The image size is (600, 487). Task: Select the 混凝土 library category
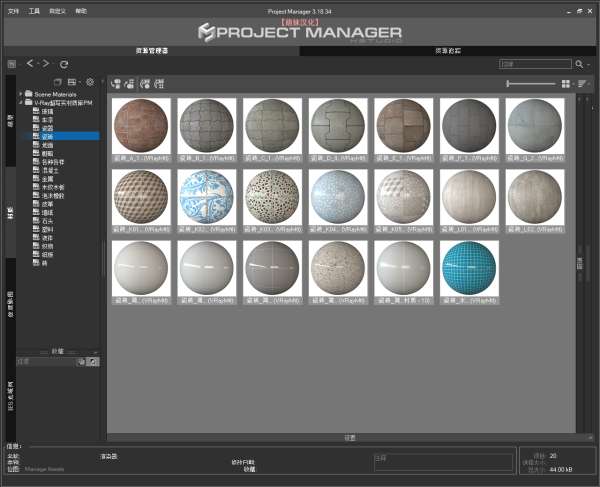click(50, 171)
